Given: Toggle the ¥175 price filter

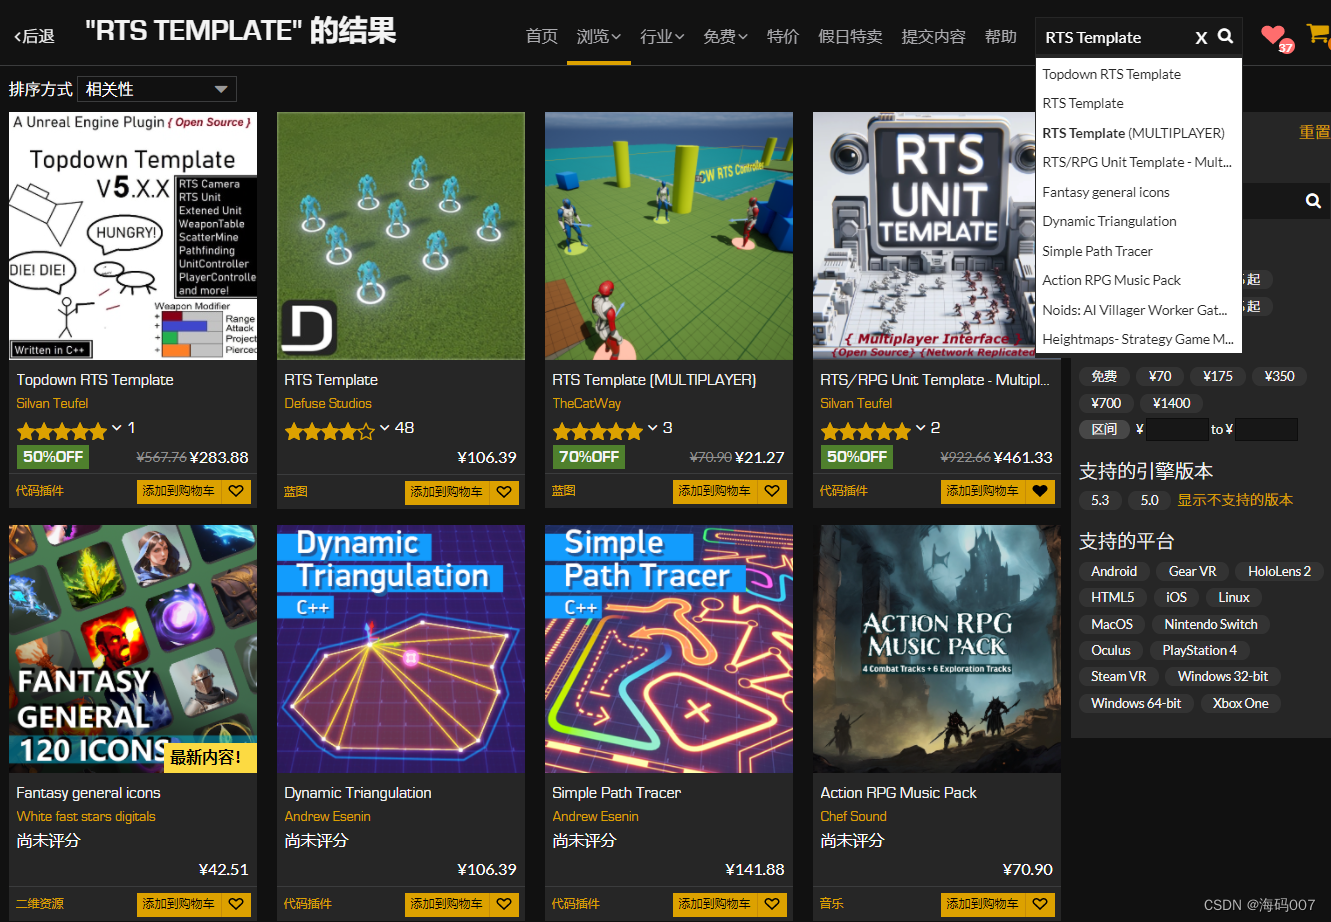Looking at the screenshot, I should coord(1217,376).
